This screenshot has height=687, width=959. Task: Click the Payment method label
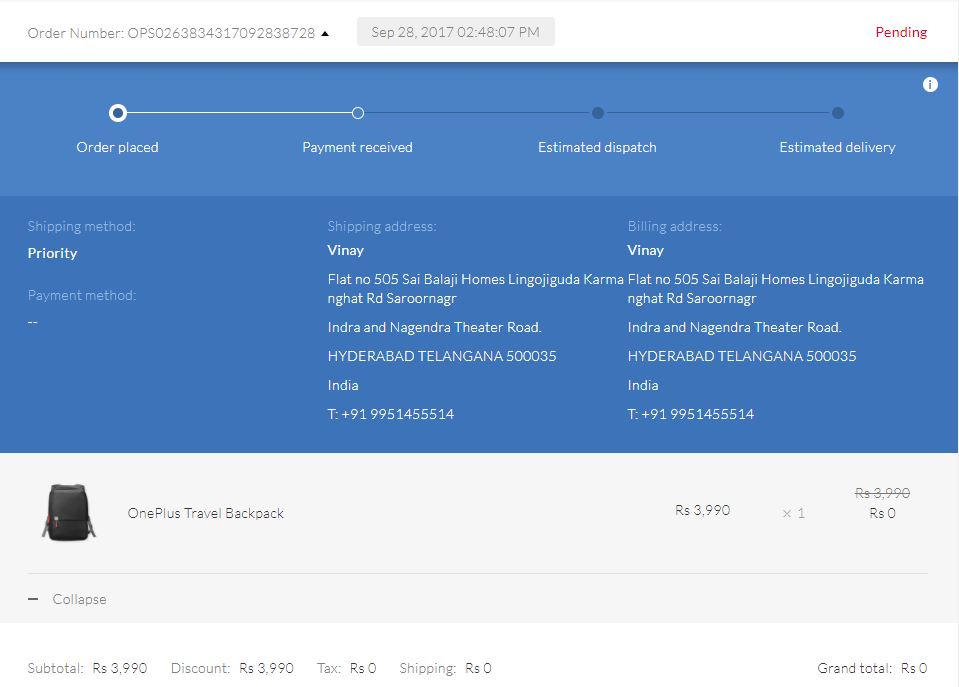pos(82,295)
